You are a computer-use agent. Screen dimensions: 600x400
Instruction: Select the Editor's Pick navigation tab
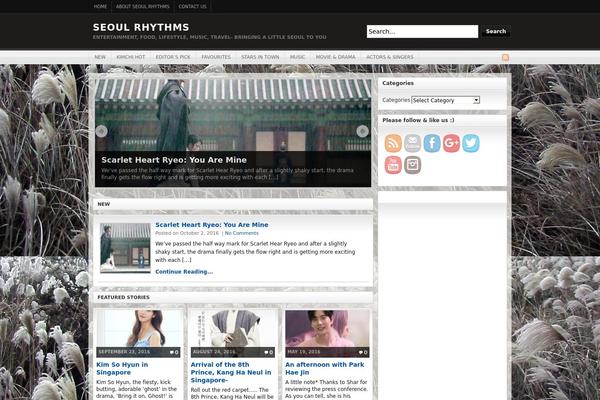tap(173, 57)
